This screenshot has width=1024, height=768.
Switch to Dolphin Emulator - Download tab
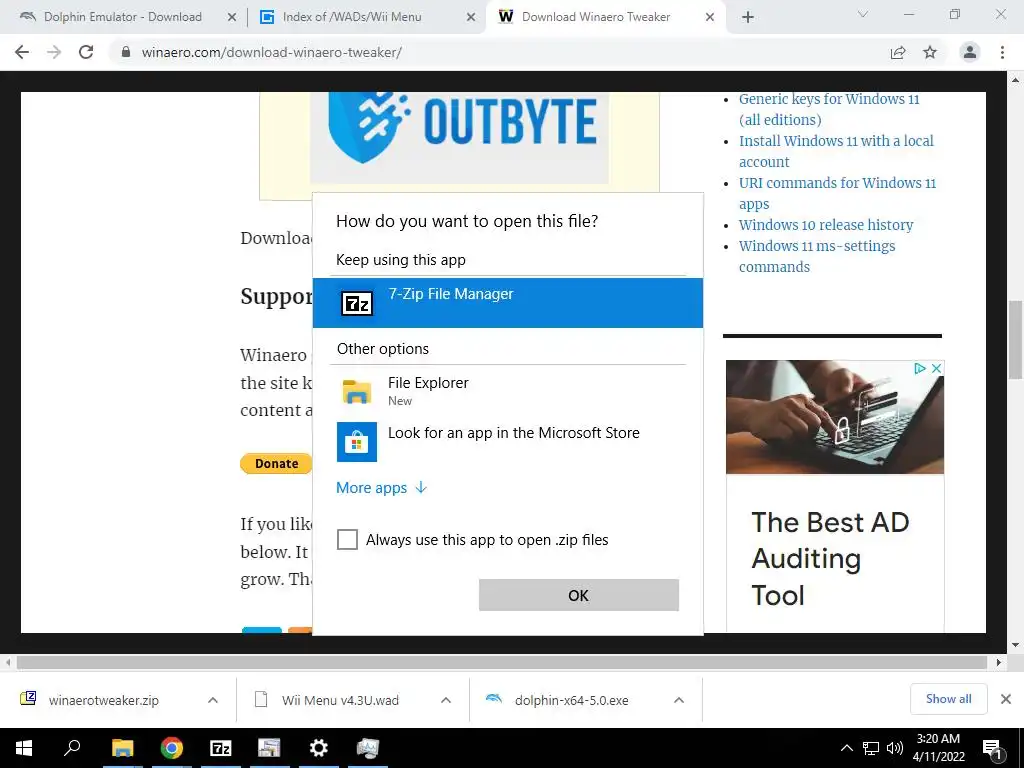[x=122, y=17]
